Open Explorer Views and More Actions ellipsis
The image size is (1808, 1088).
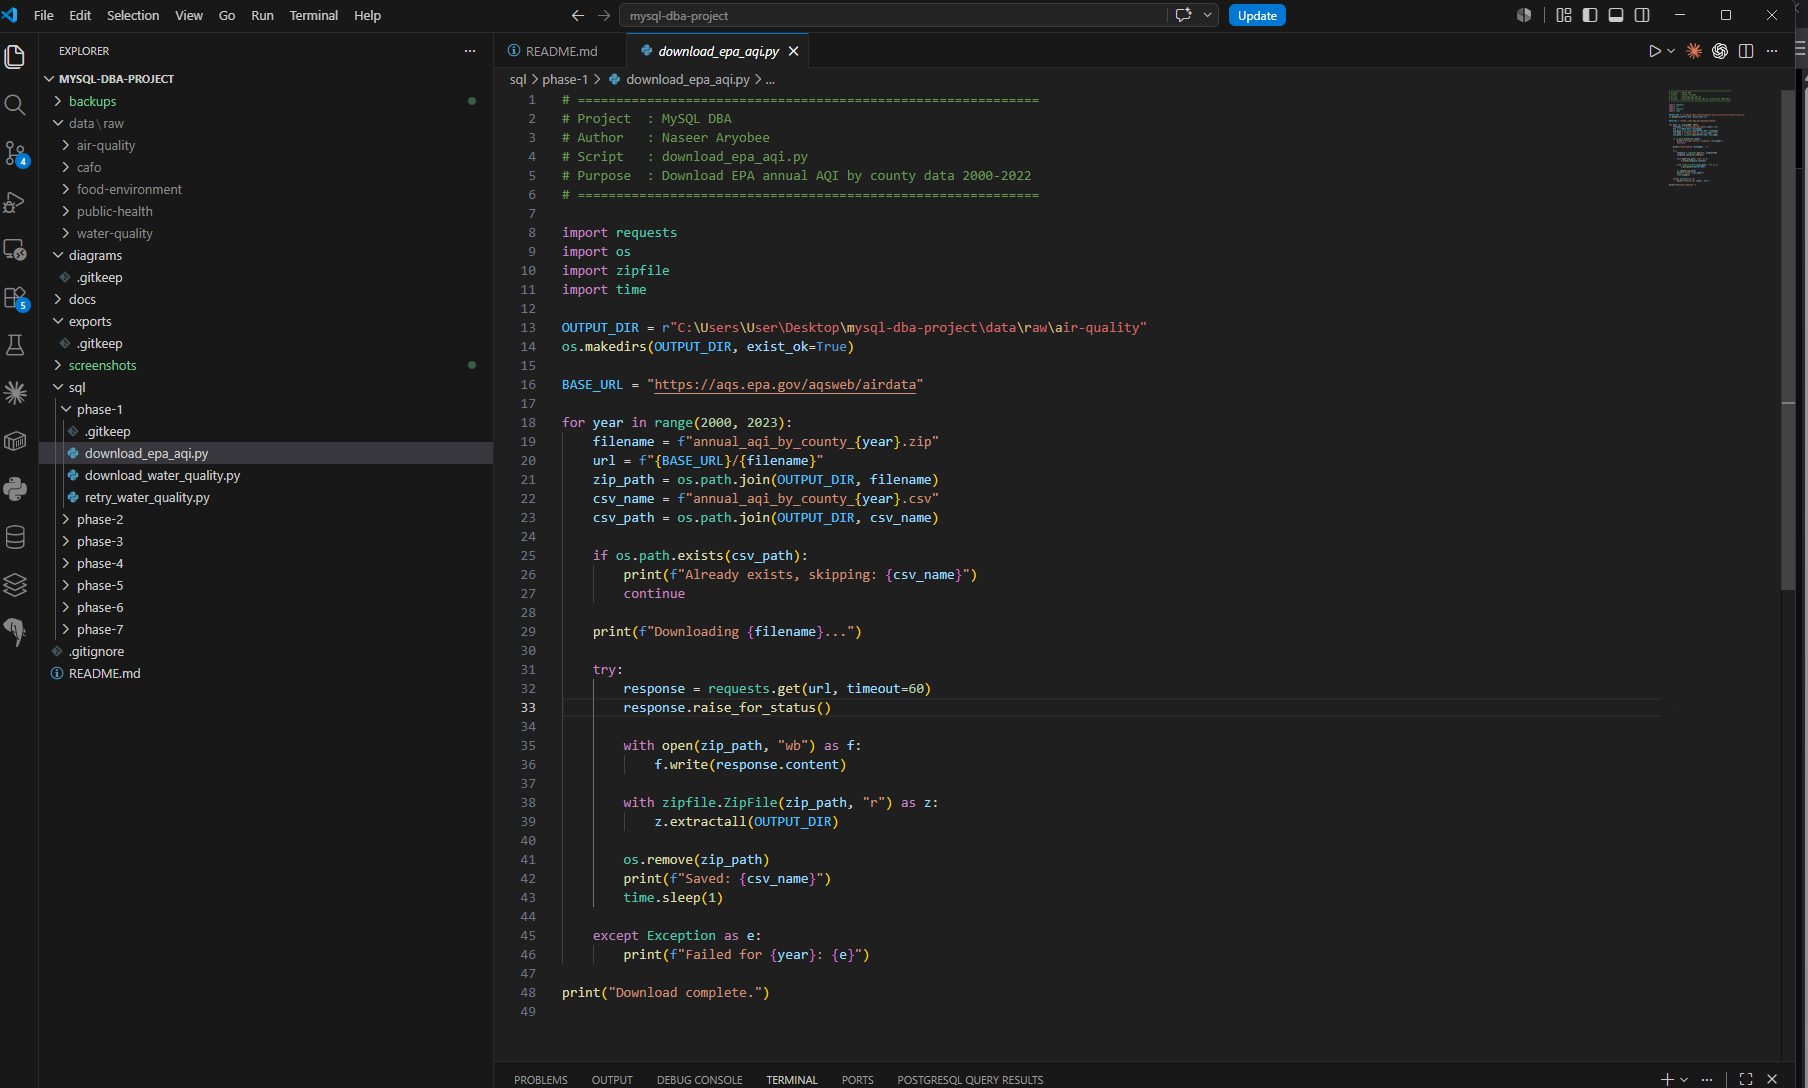[x=470, y=51]
